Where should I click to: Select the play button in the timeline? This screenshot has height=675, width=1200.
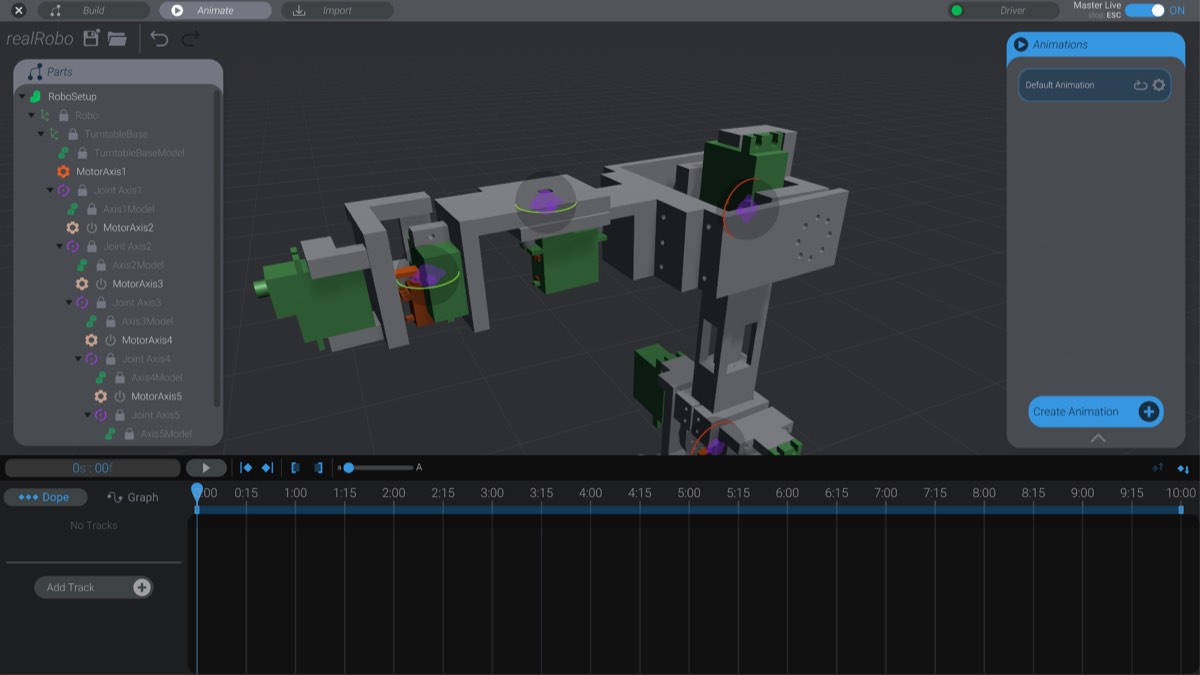pyautogui.click(x=207, y=467)
